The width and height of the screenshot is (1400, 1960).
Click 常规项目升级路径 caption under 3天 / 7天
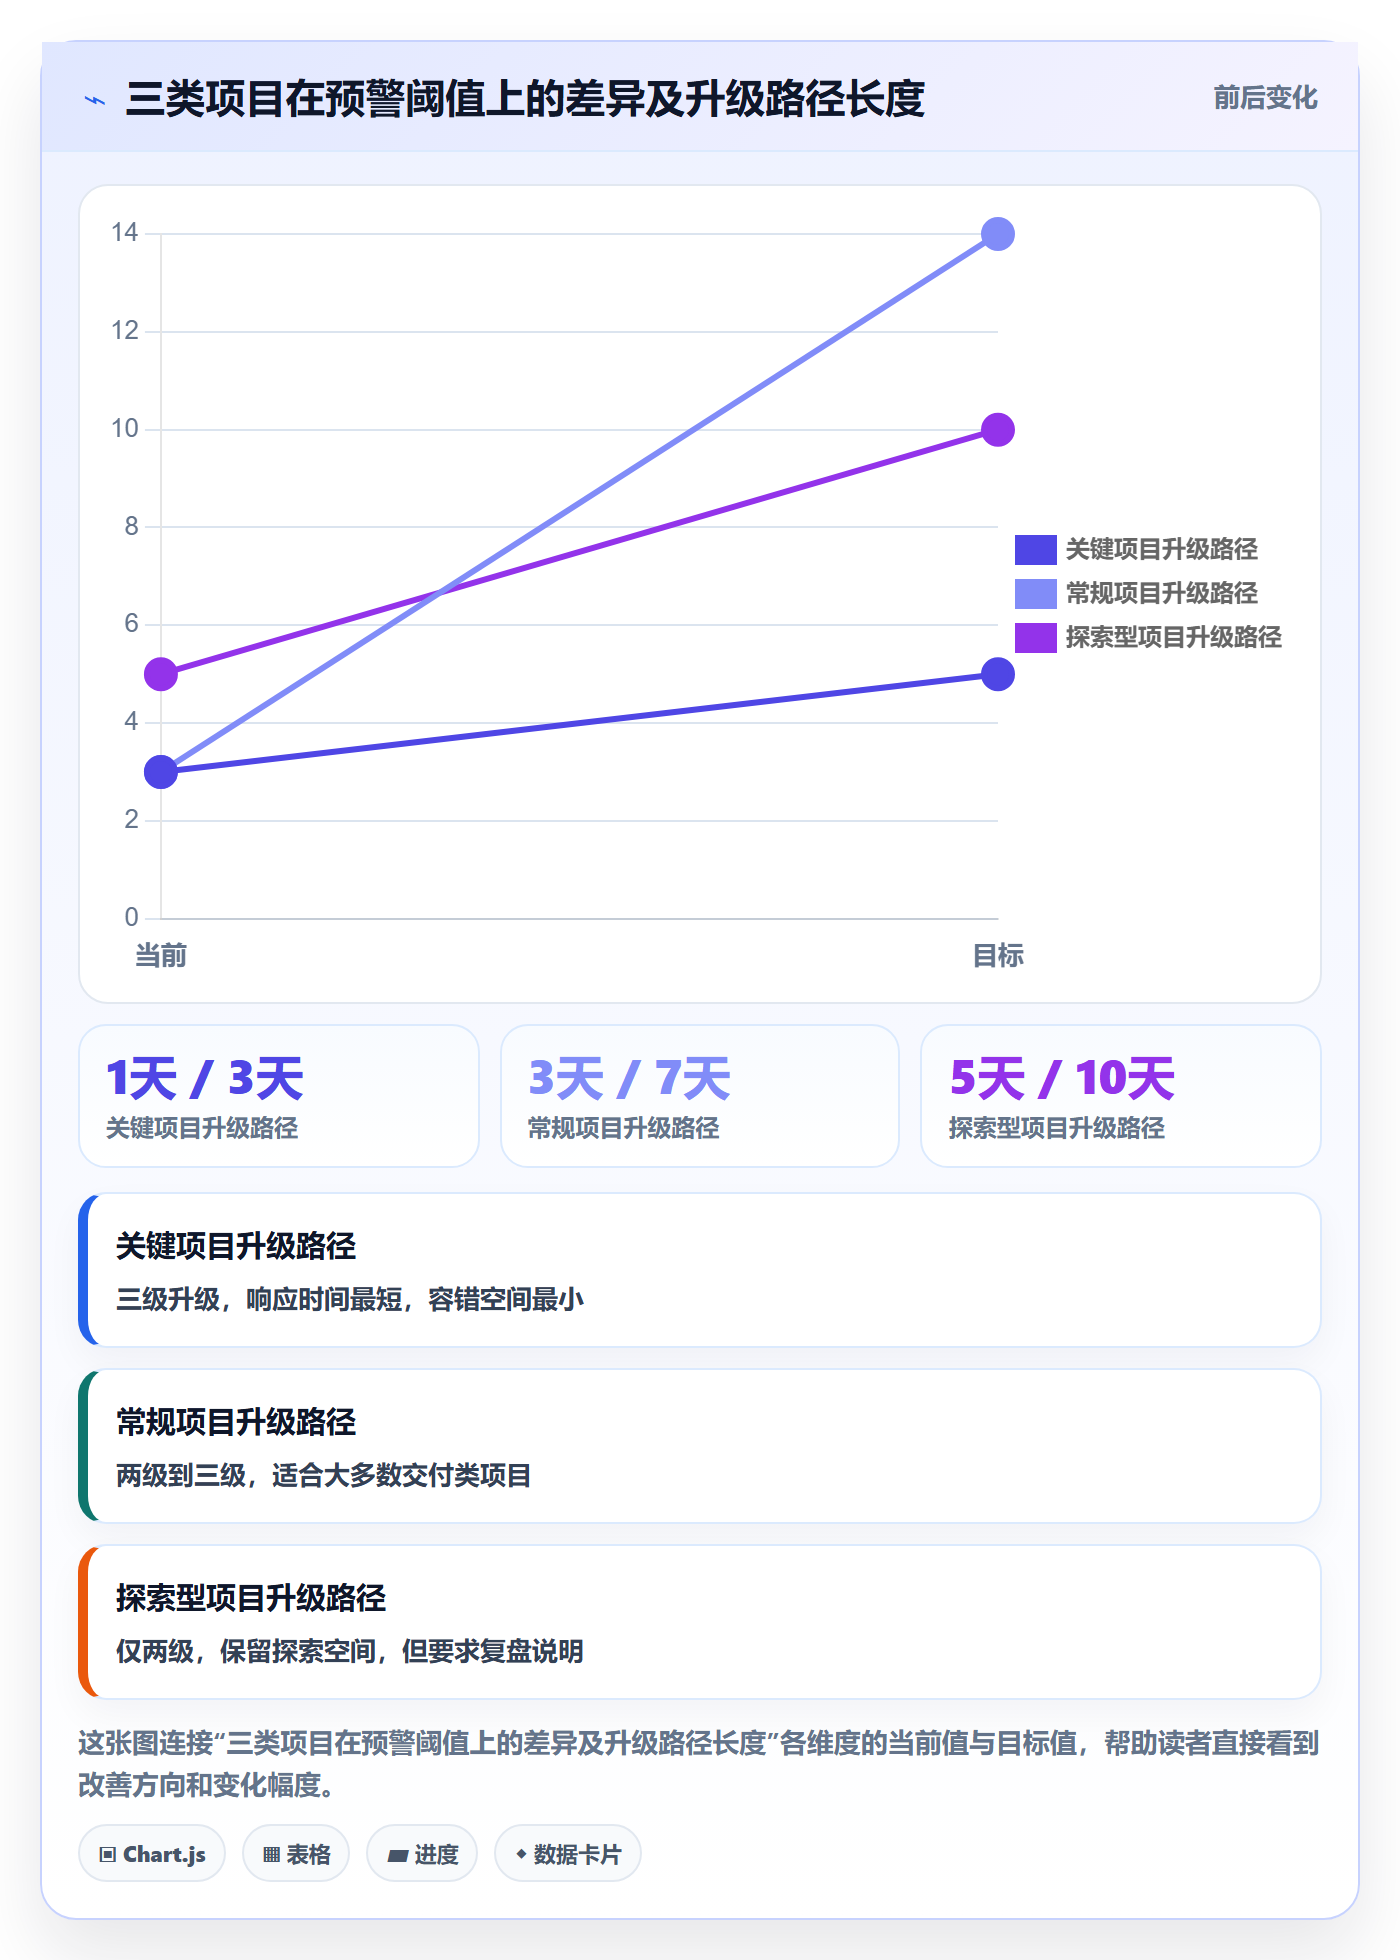tap(624, 1129)
